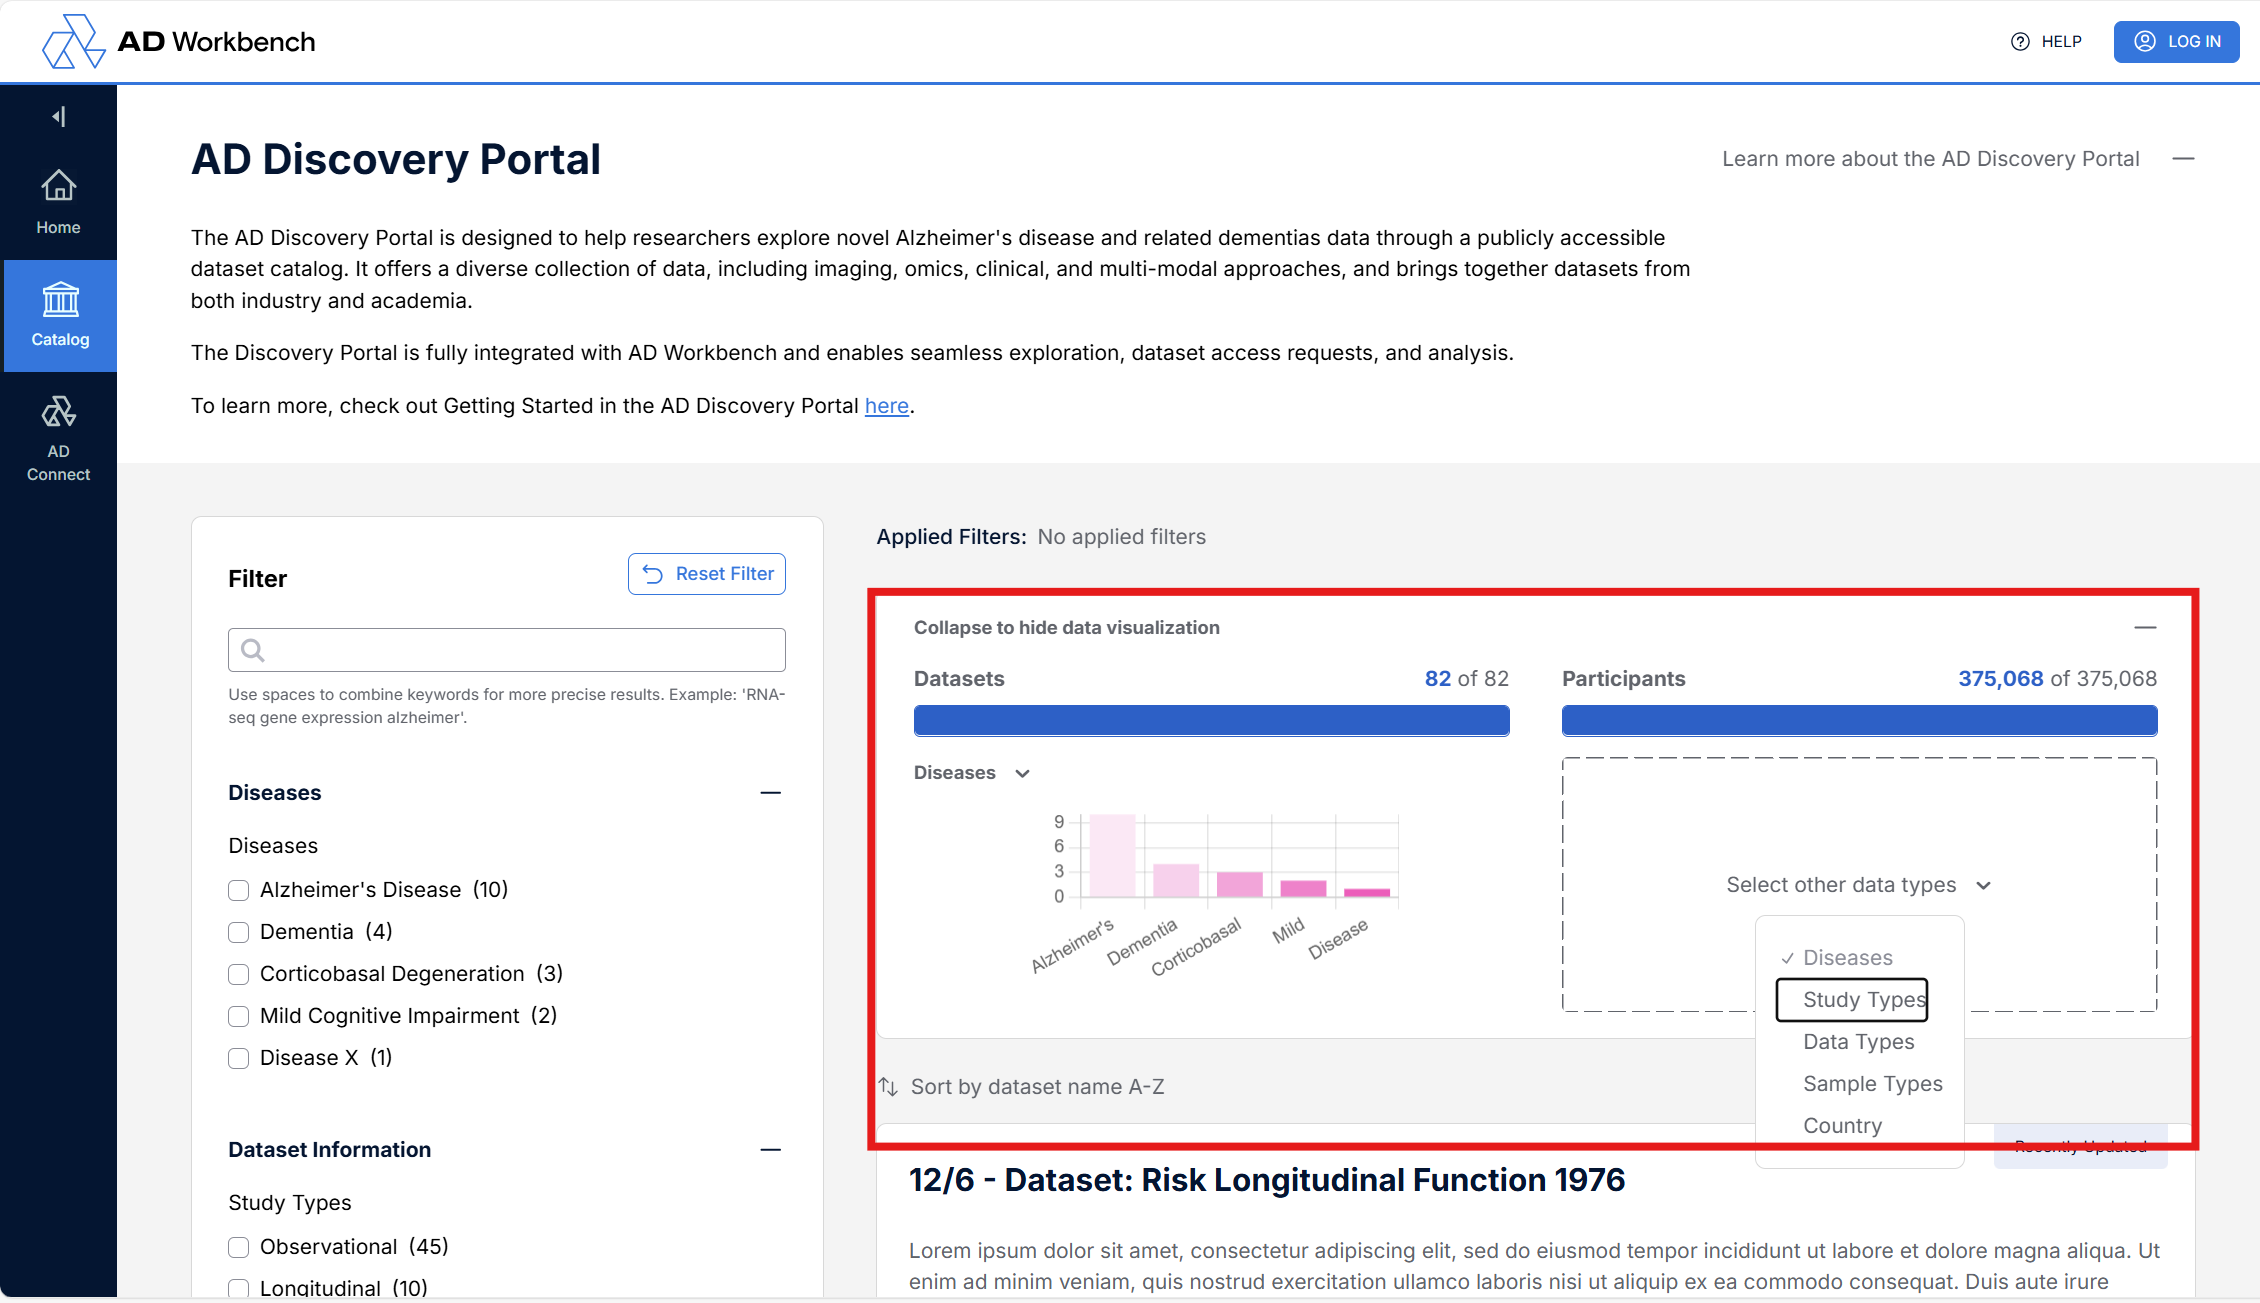Choose Country in the data types menu
Image resolution: width=2260 pixels, height=1303 pixels.
[x=1842, y=1126]
